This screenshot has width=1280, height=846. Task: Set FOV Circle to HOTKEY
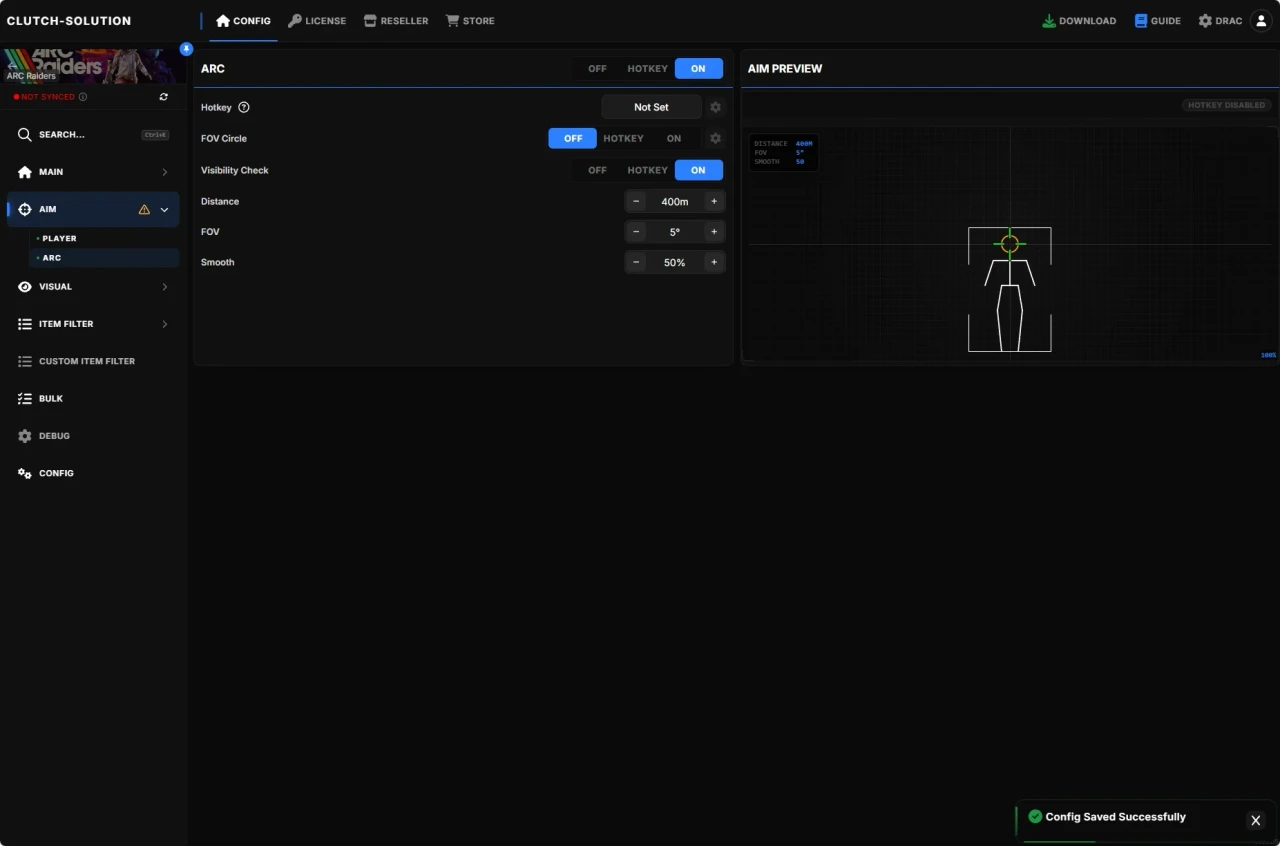623,139
